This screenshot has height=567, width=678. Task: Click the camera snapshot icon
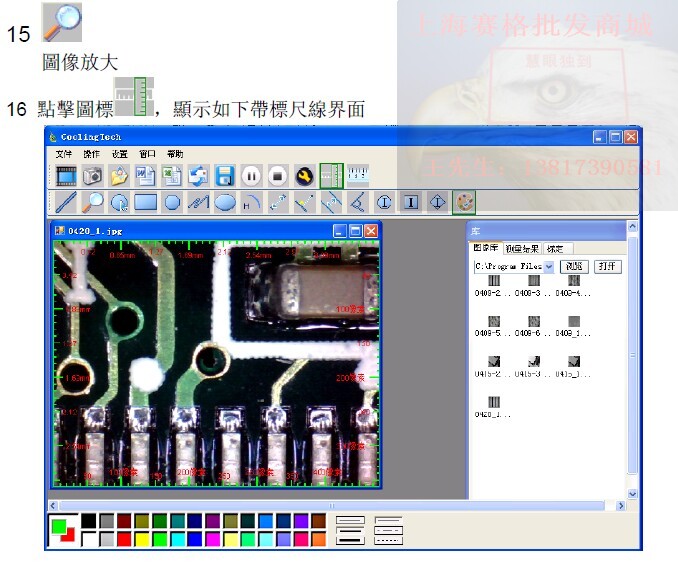[93, 176]
